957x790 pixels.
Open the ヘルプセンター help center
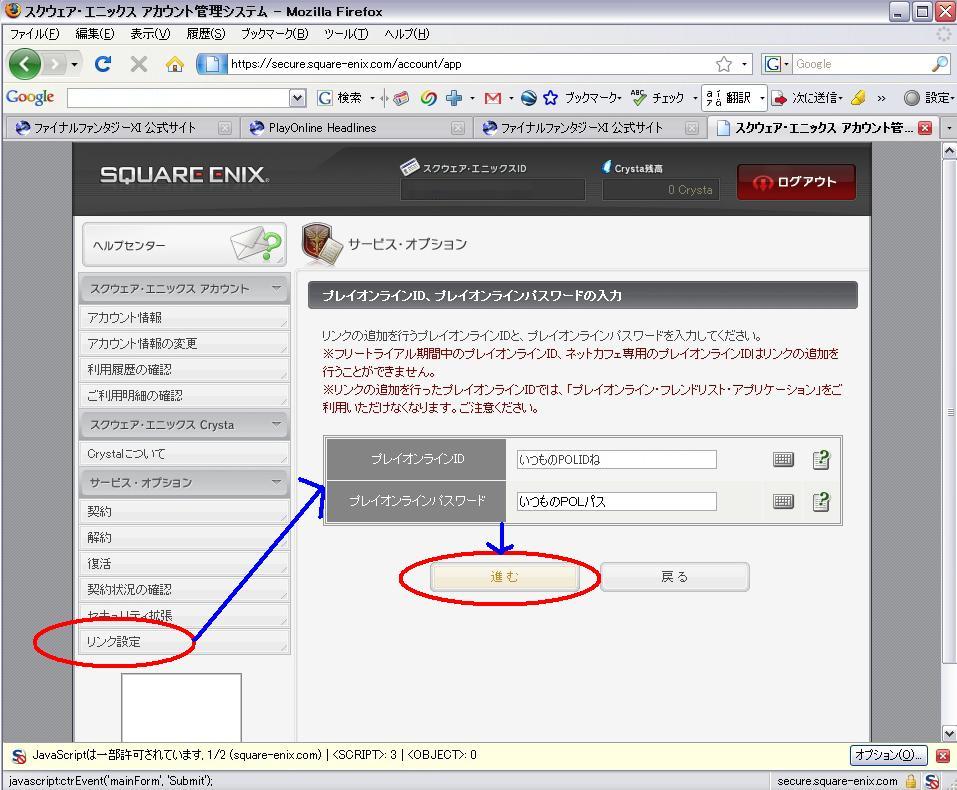tap(184, 245)
